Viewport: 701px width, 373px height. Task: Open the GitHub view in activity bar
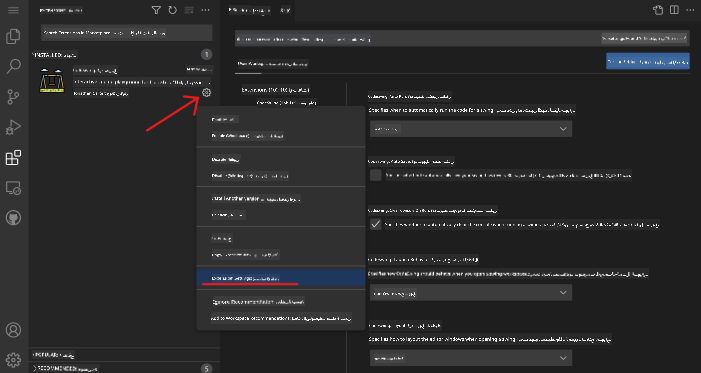pos(13,218)
